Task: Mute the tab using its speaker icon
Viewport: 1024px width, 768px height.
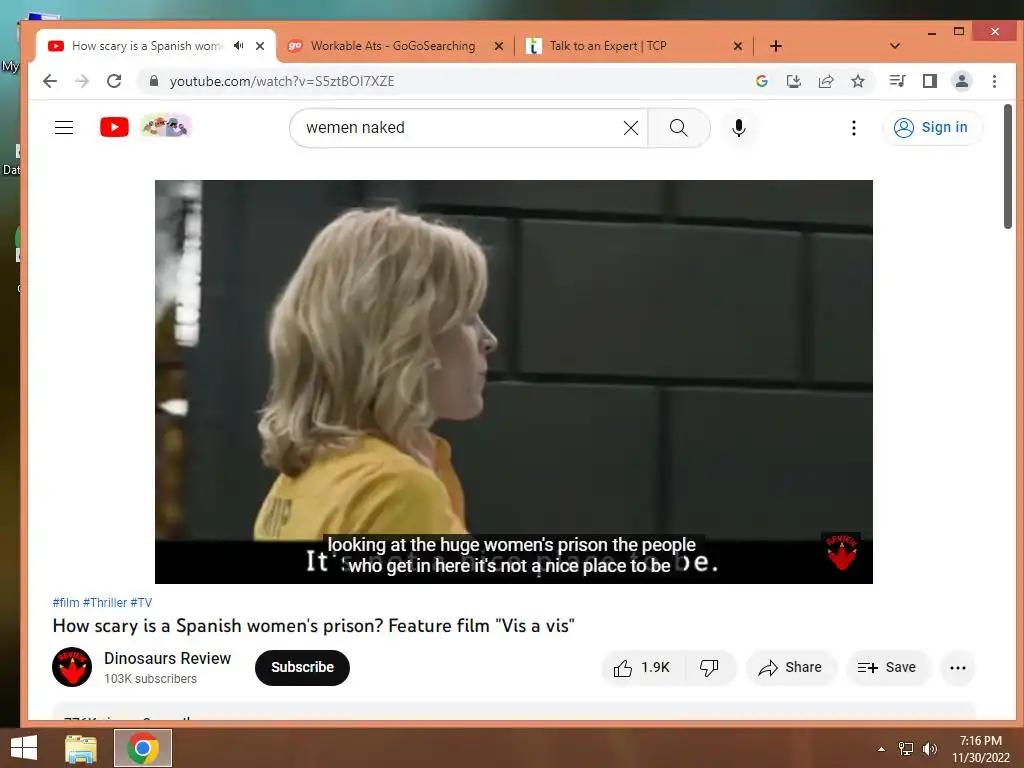Action: click(238, 46)
